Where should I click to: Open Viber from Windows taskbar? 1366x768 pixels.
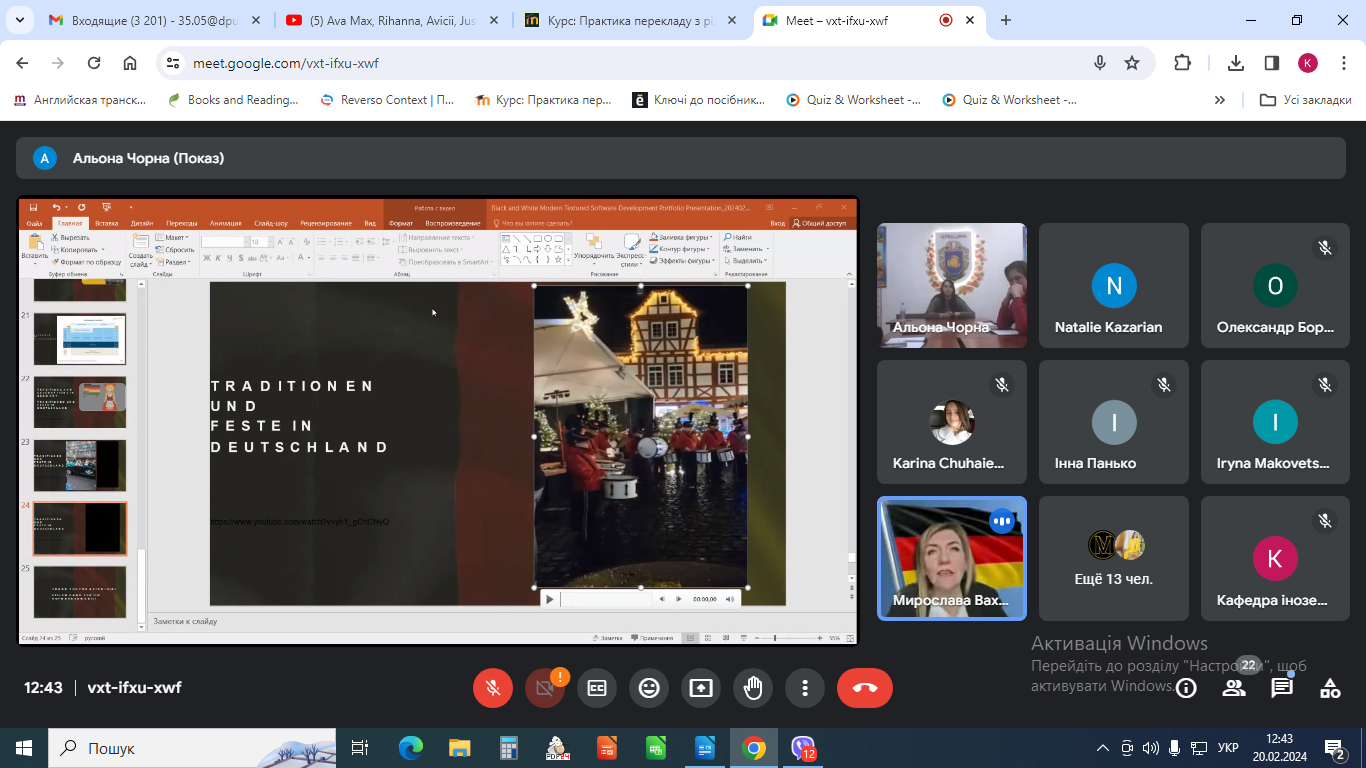(803, 748)
